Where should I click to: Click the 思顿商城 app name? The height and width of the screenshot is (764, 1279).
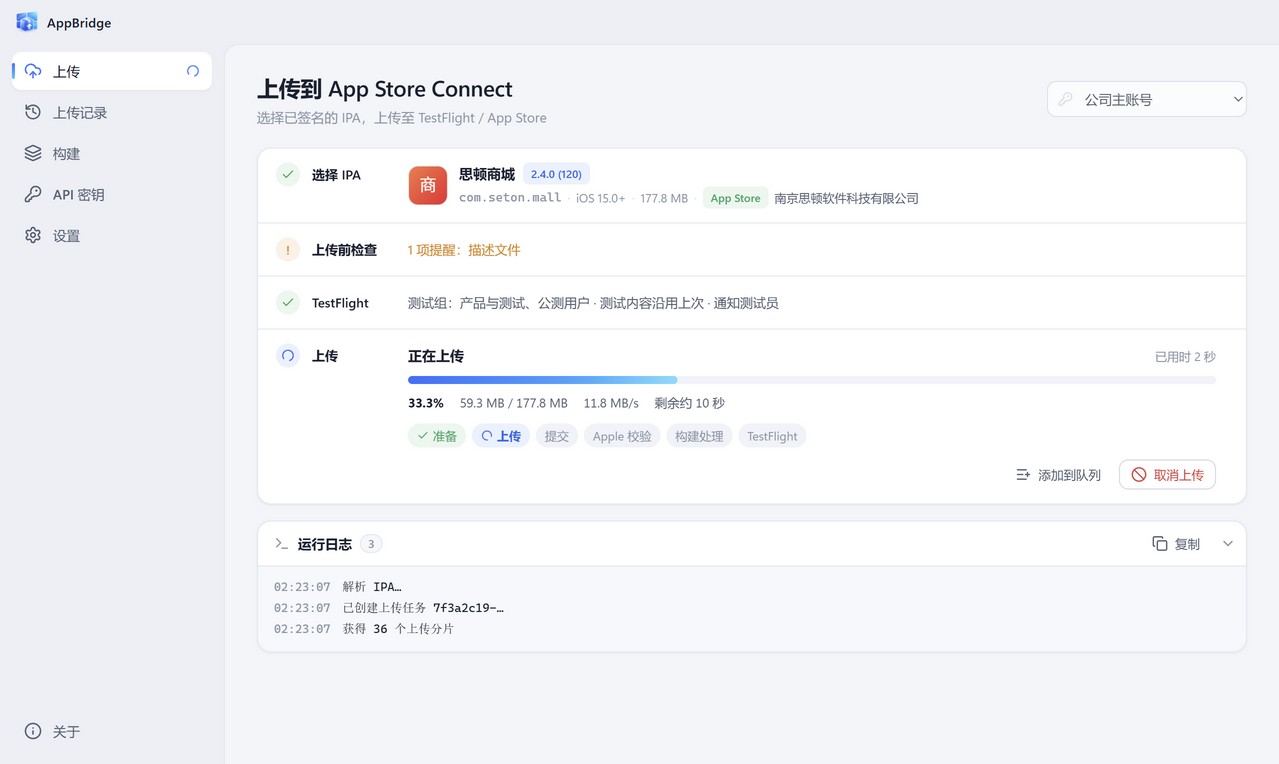pyautogui.click(x=487, y=174)
